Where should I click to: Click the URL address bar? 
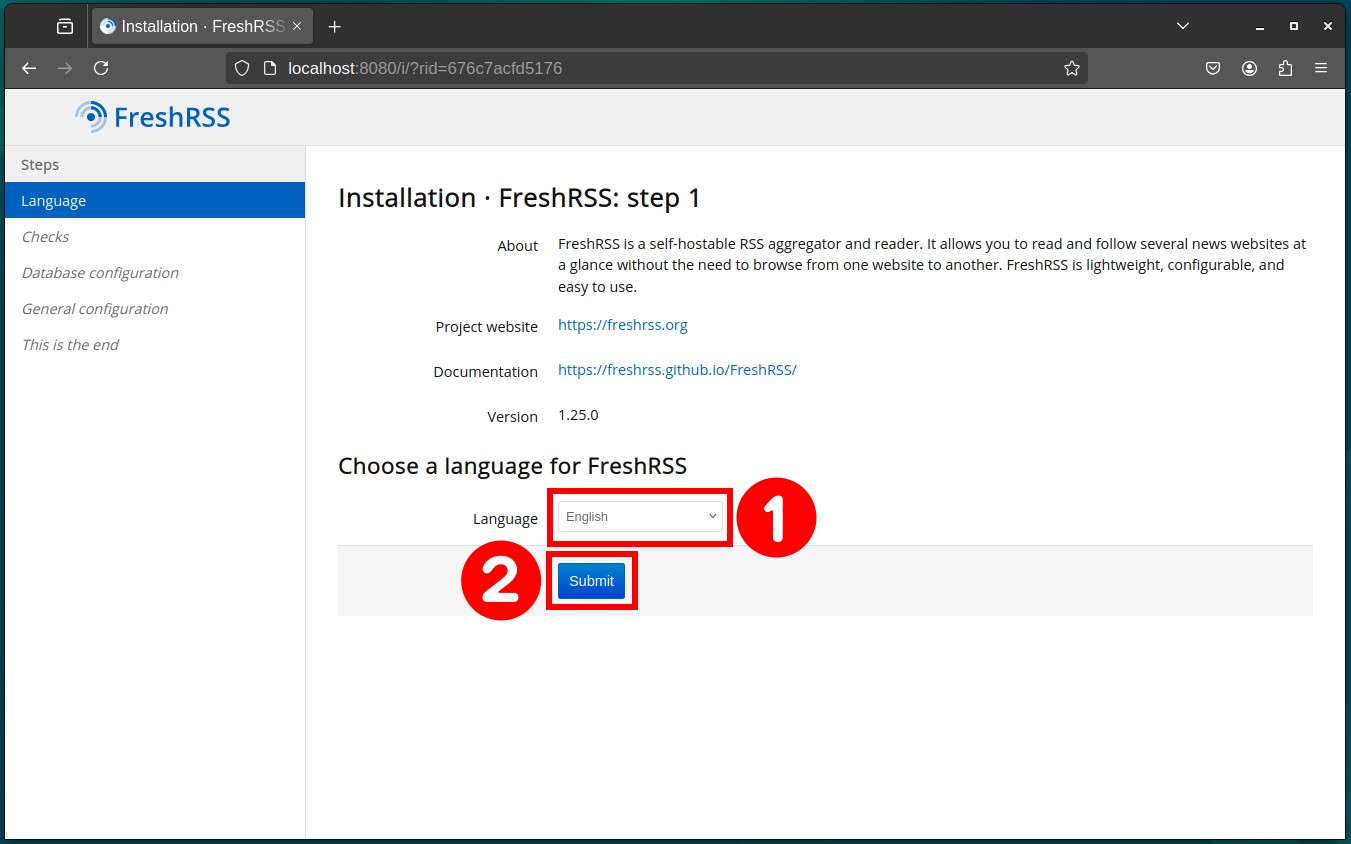coord(656,68)
